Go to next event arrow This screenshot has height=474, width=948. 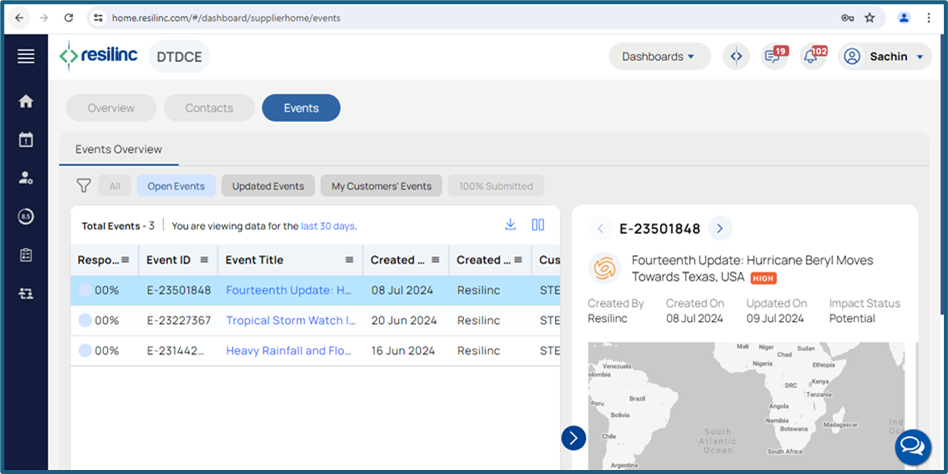720,229
